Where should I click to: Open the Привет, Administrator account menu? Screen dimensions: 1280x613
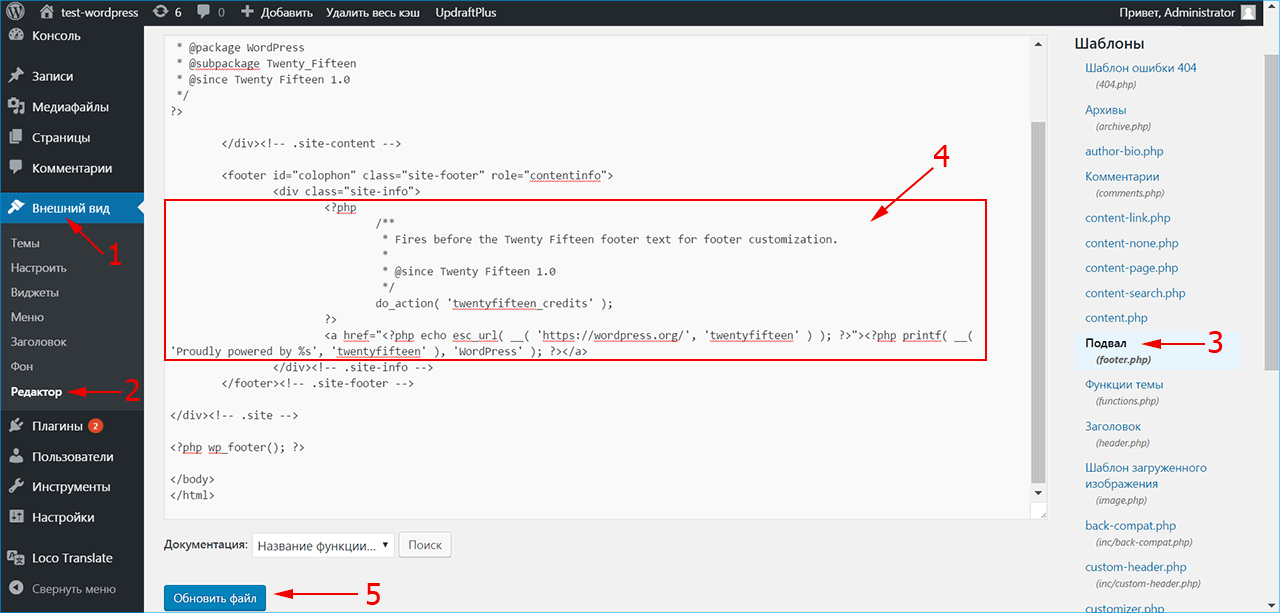1186,13
